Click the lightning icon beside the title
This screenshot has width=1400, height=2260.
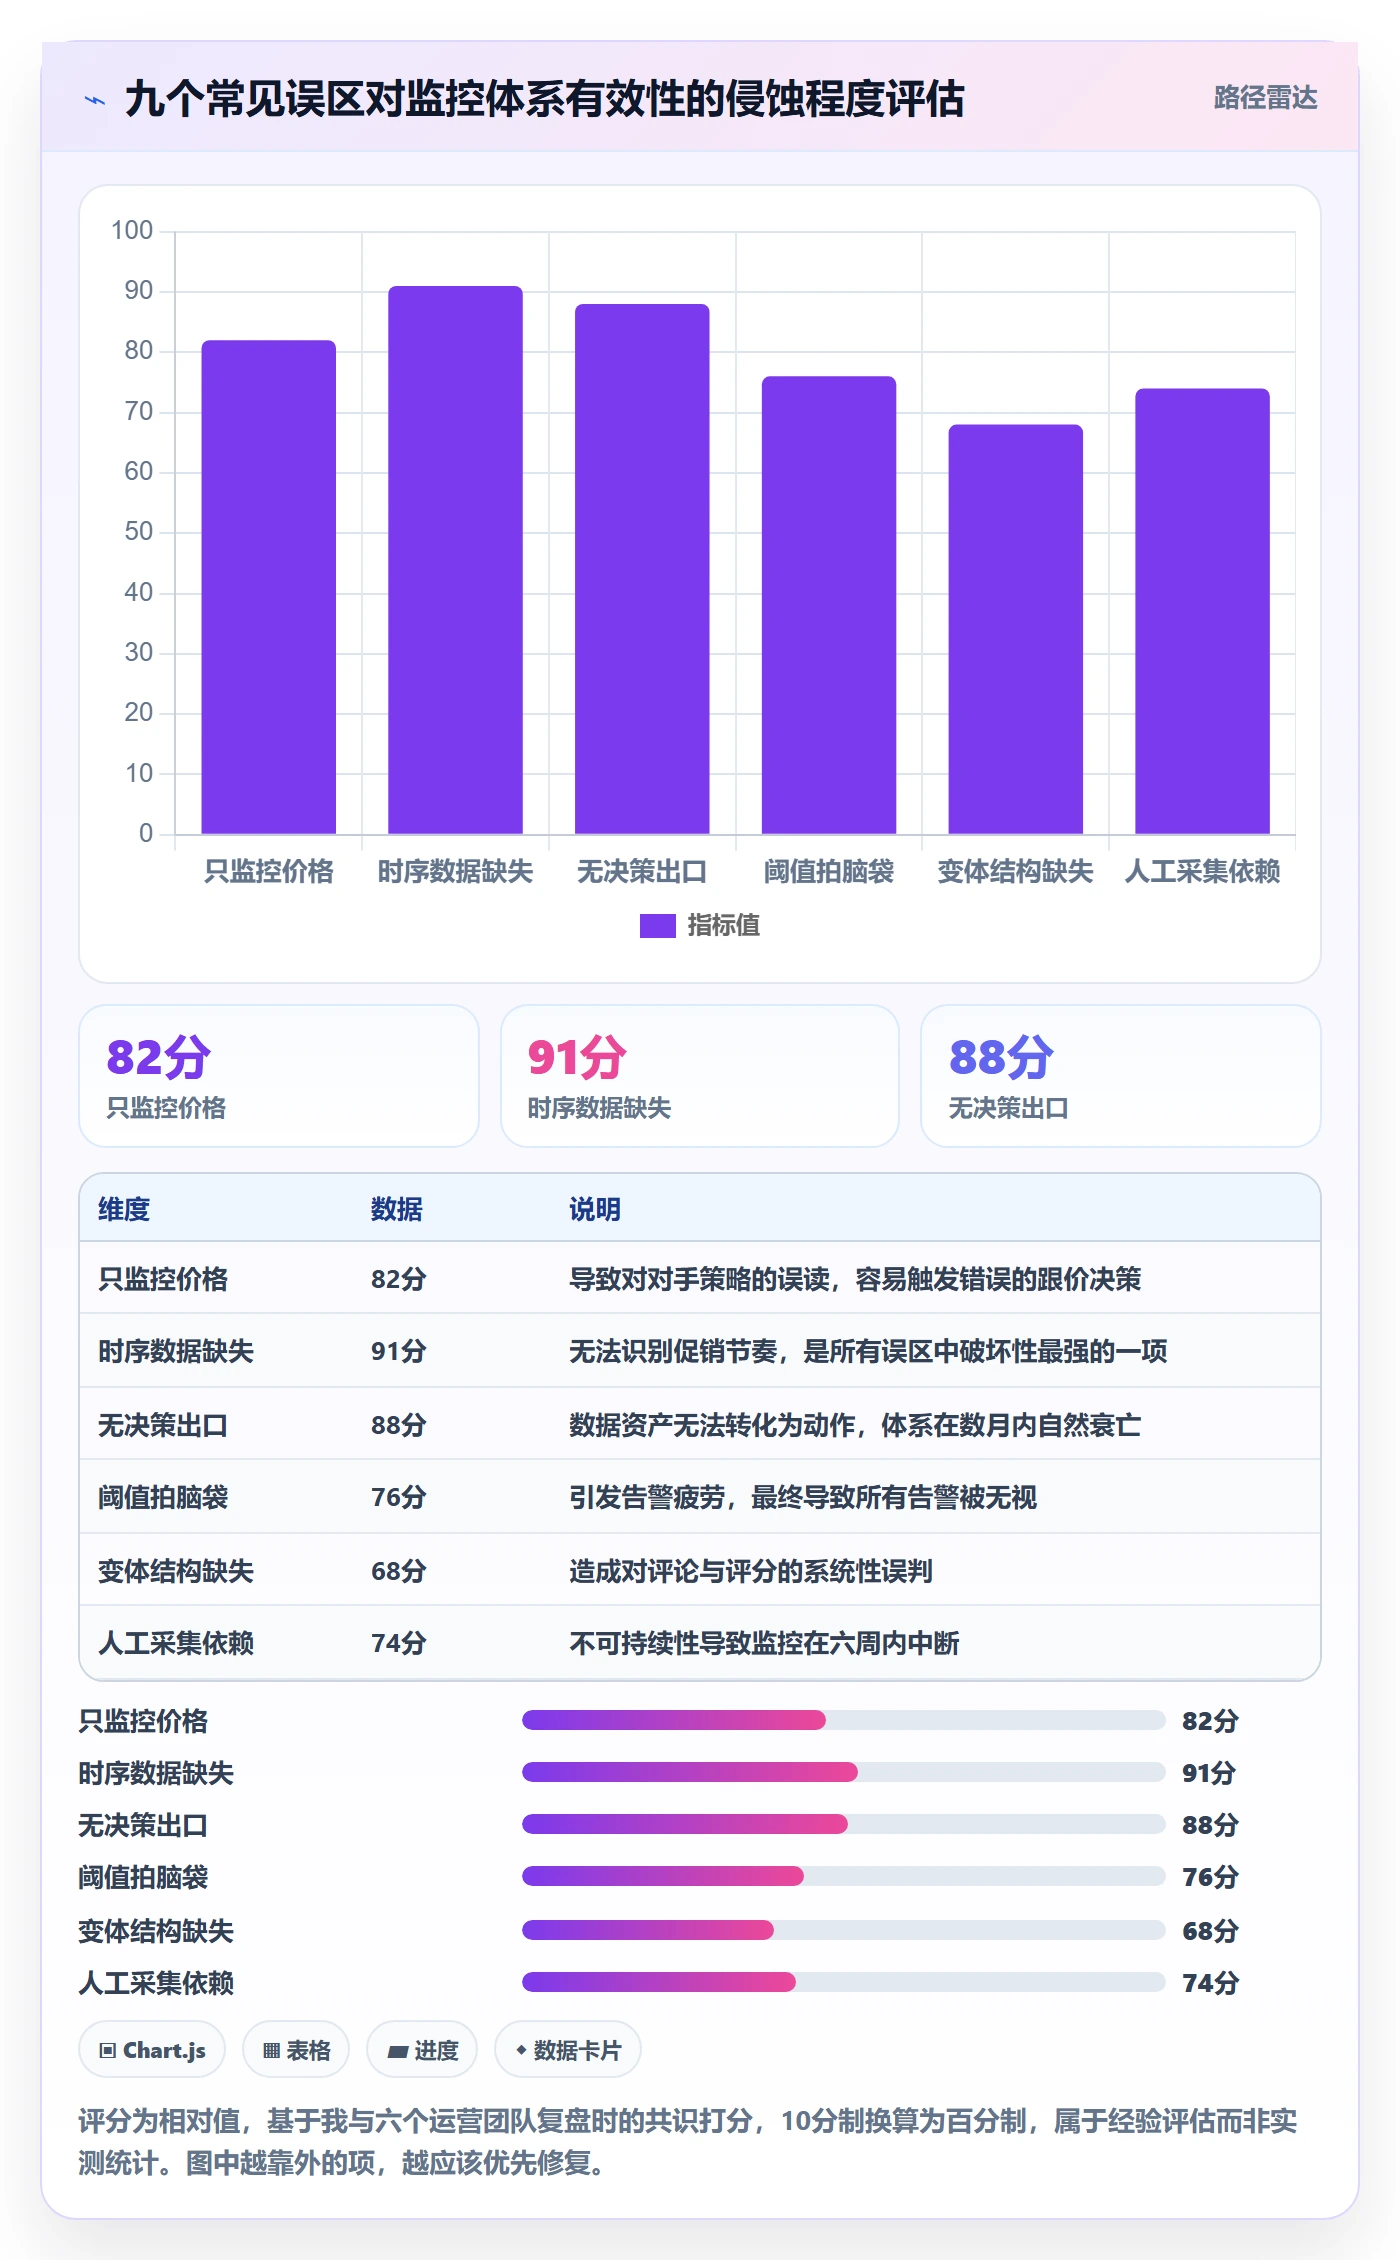point(95,100)
